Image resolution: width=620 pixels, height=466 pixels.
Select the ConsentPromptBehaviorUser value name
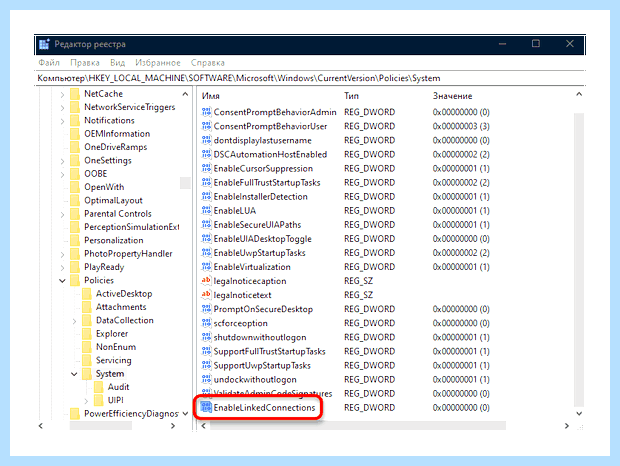pyautogui.click(x=270, y=126)
